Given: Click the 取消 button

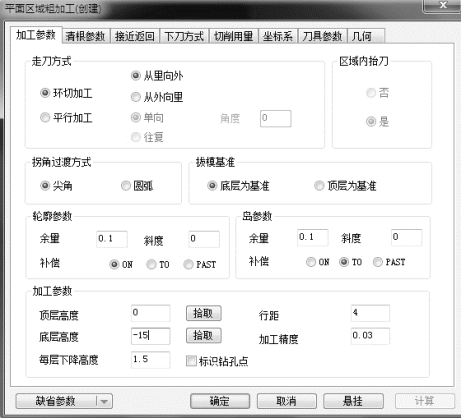Looking at the screenshot, I should coord(286,401).
